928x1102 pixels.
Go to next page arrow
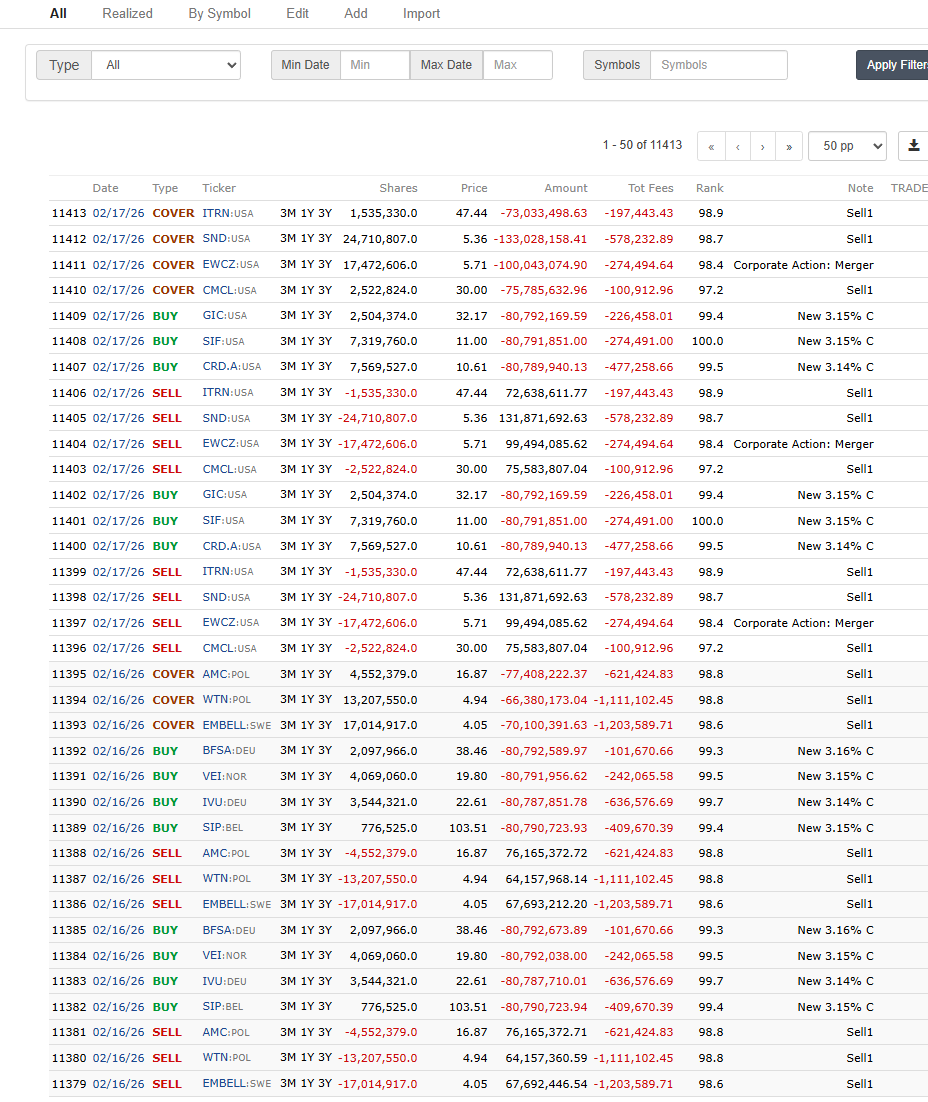(763, 146)
